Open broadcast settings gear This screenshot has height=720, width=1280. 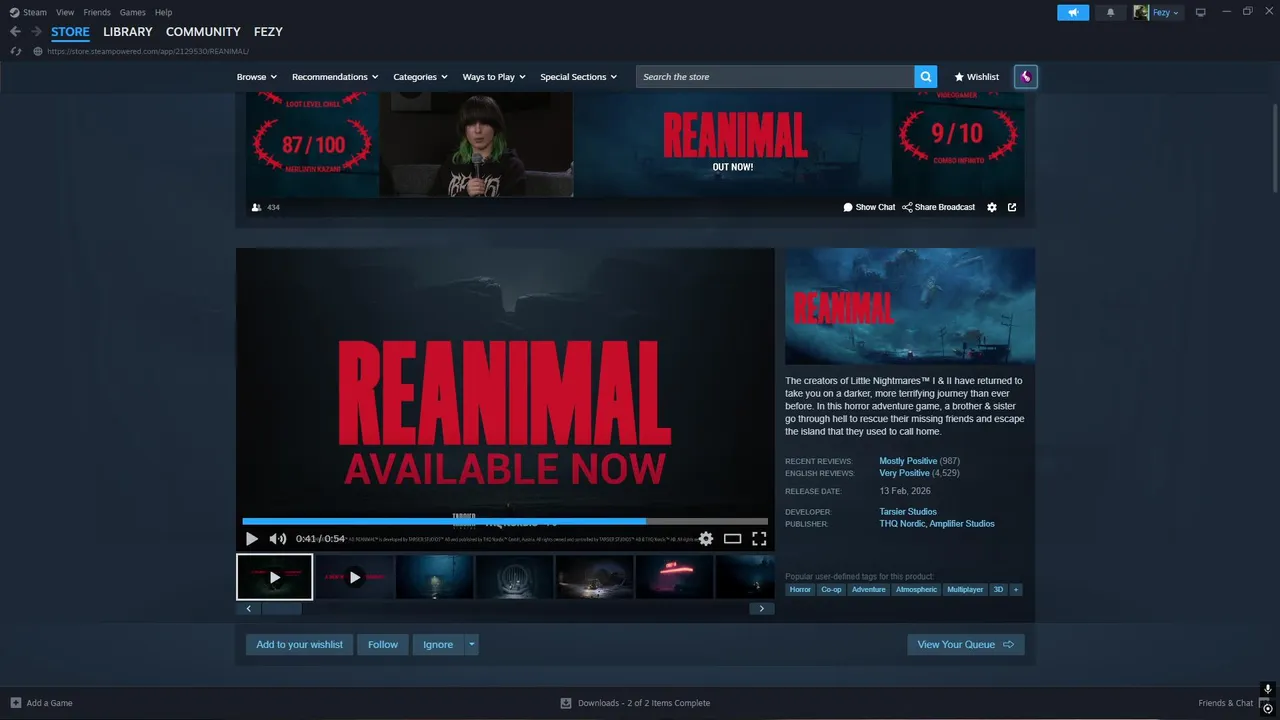[x=992, y=207]
